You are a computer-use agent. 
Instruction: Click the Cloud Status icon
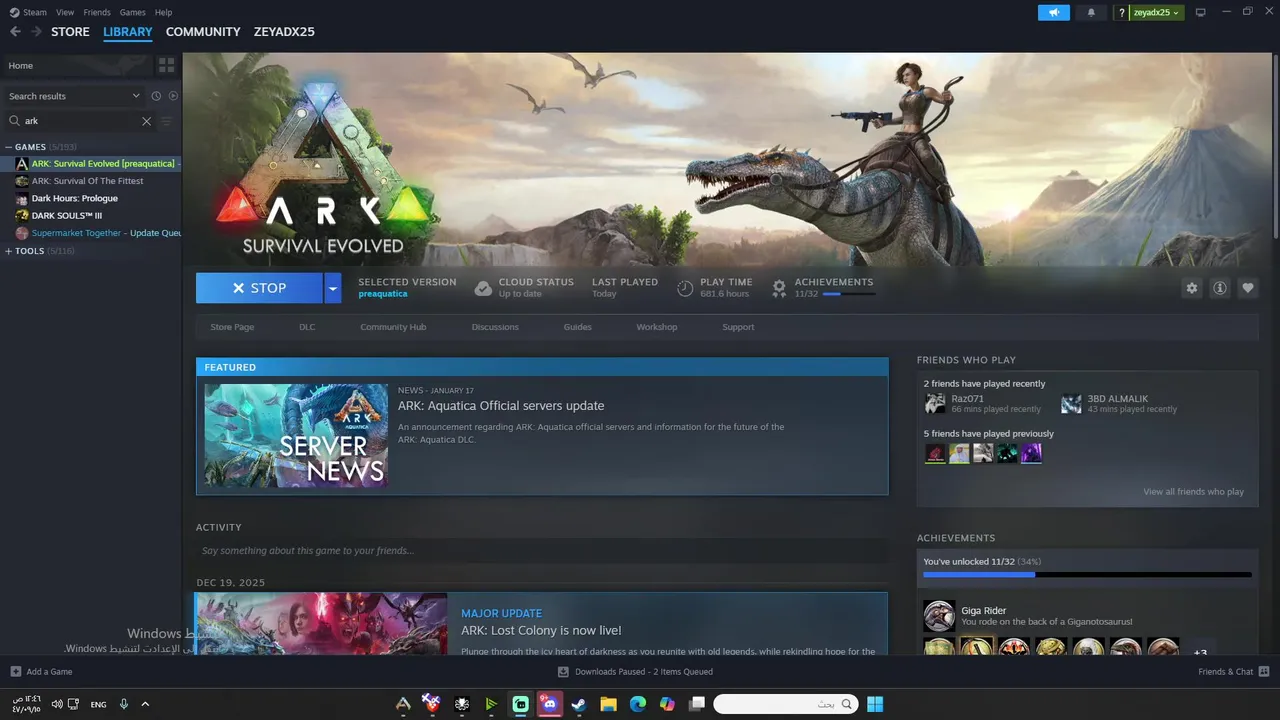(x=483, y=288)
